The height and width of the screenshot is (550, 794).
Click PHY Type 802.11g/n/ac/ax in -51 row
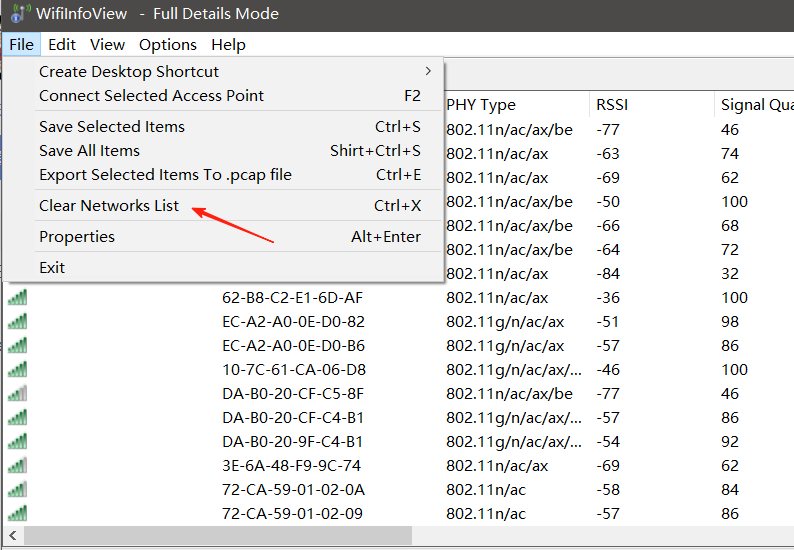point(505,322)
